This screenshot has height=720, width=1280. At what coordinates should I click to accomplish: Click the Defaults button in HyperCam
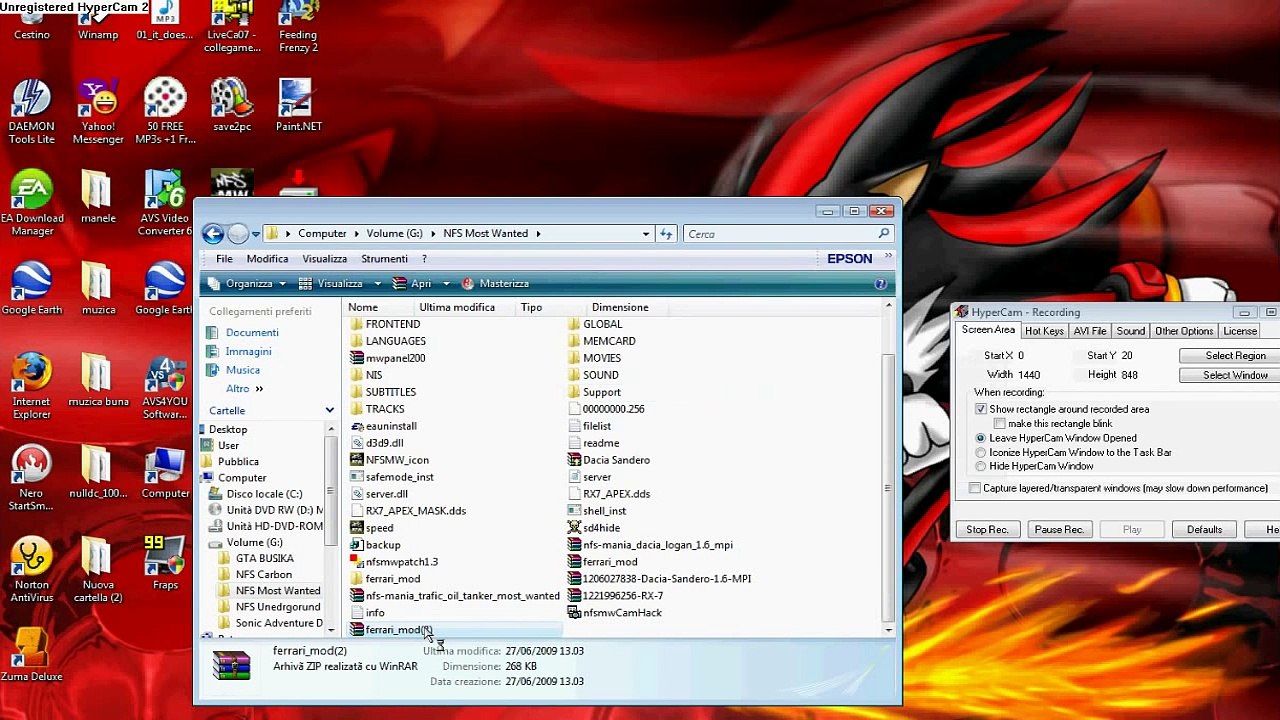(1204, 529)
